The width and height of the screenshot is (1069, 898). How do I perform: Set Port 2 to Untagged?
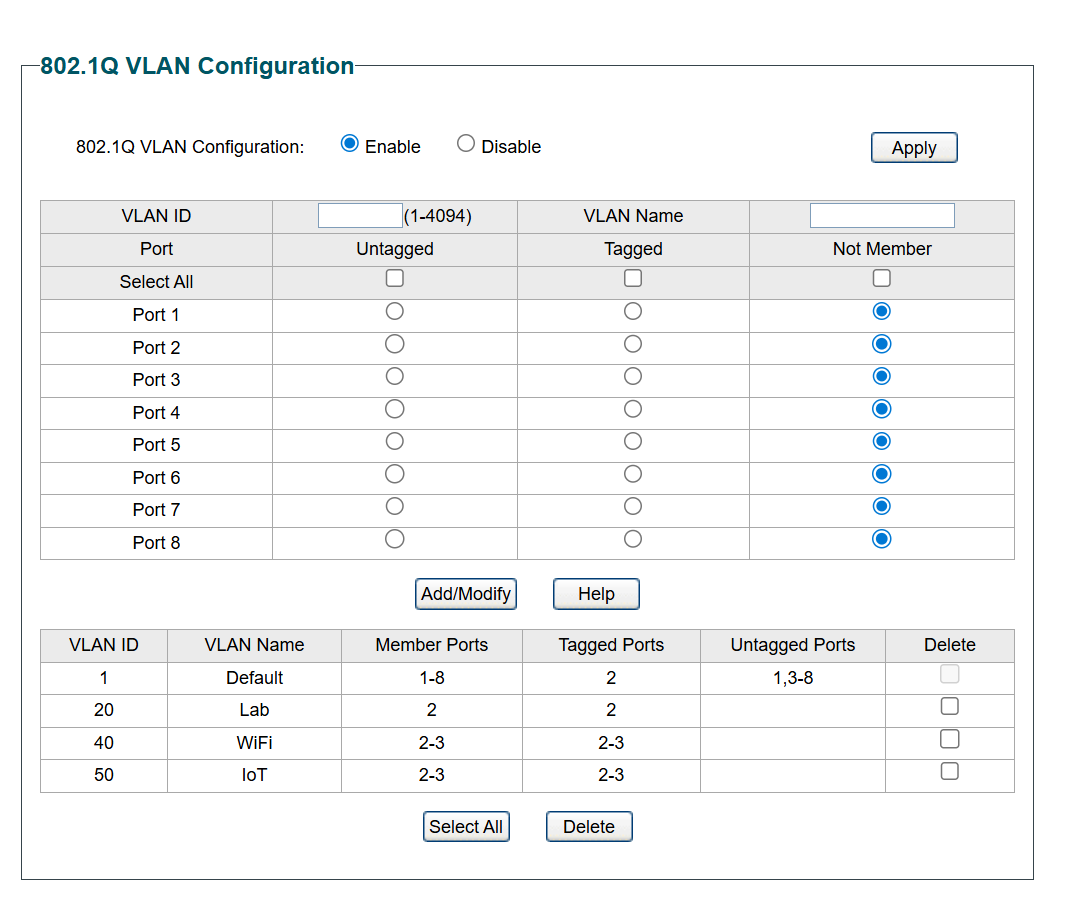pos(395,344)
